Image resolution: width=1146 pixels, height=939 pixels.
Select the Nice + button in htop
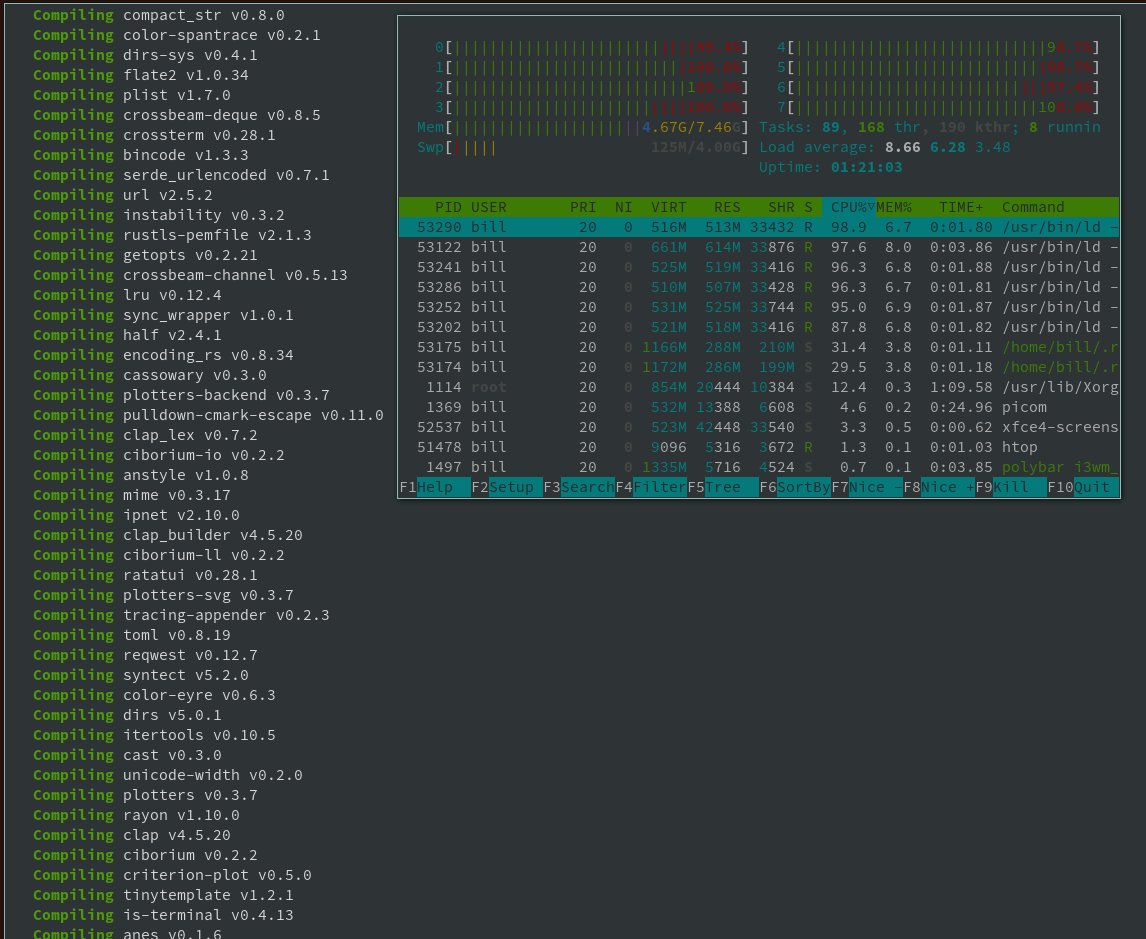tap(939, 487)
